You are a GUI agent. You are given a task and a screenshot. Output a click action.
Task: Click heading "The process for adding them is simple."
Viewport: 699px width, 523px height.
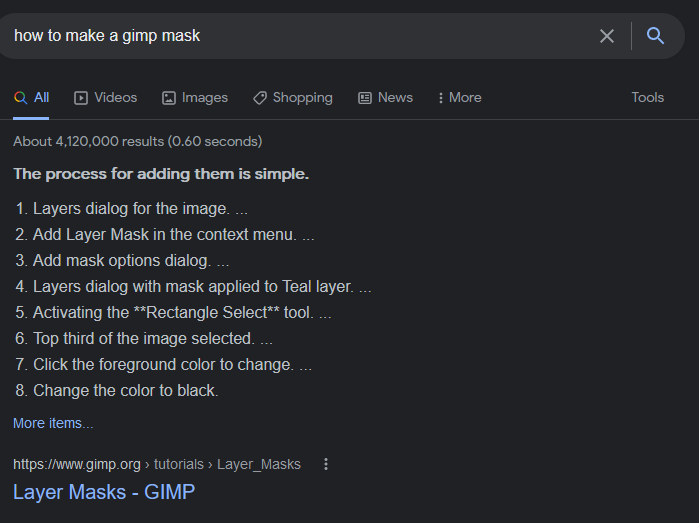coord(161,174)
